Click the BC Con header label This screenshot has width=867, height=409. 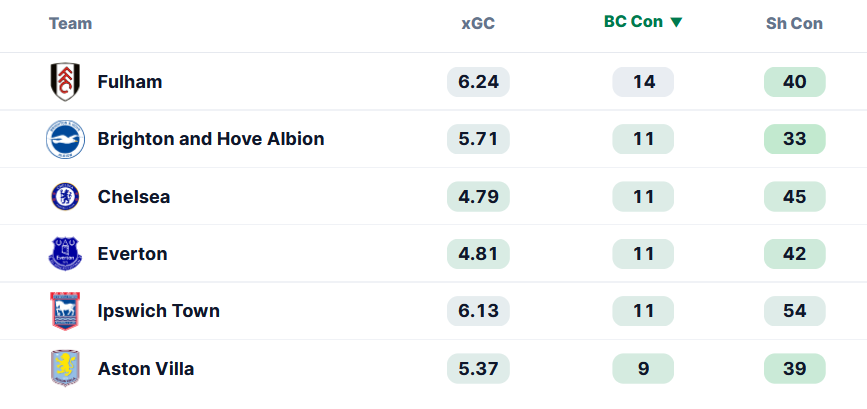634,22
